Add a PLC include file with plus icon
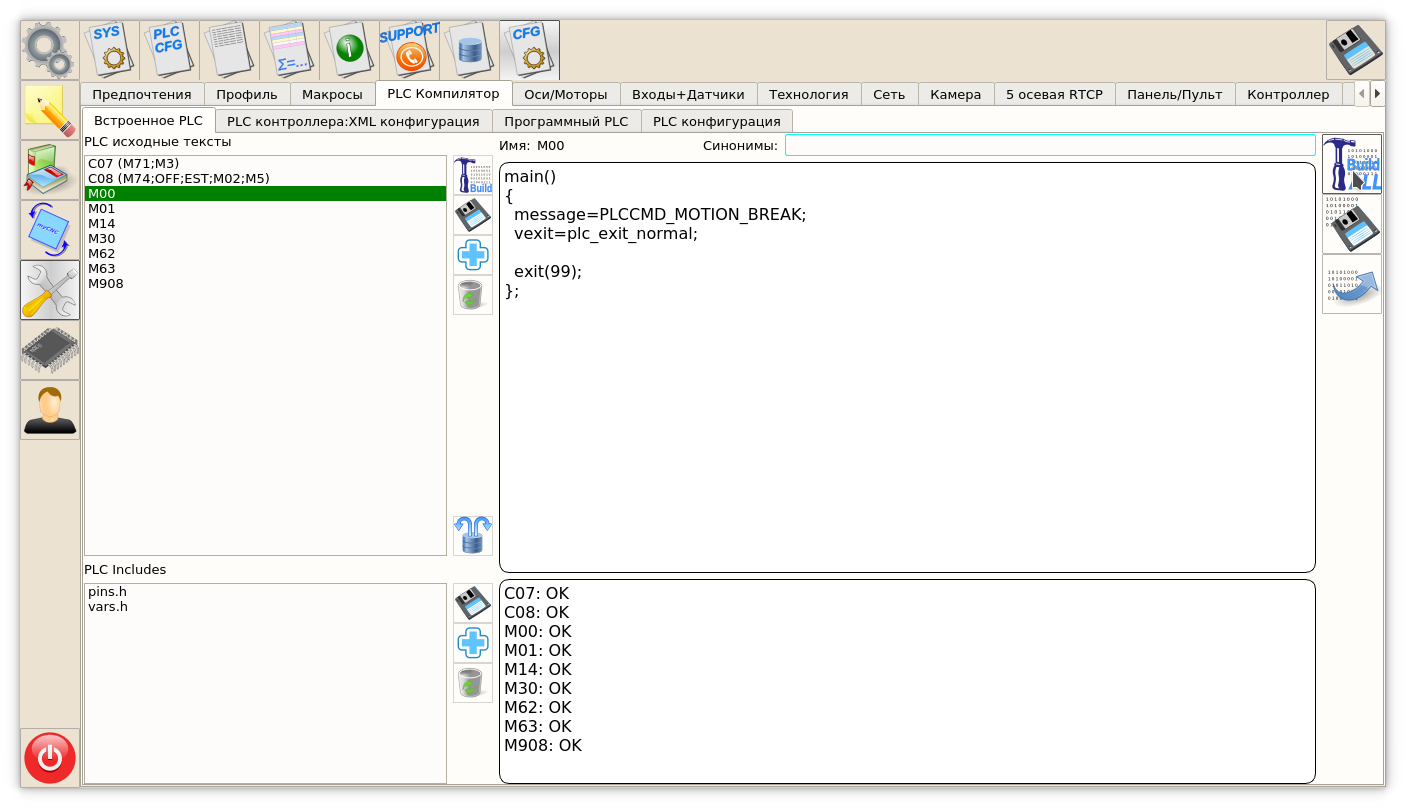 click(x=472, y=643)
